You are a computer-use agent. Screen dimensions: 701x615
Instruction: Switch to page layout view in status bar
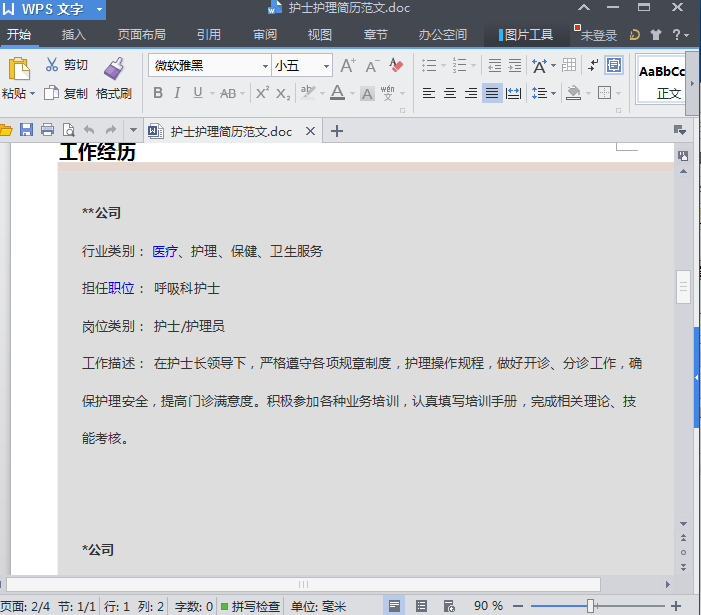click(394, 606)
